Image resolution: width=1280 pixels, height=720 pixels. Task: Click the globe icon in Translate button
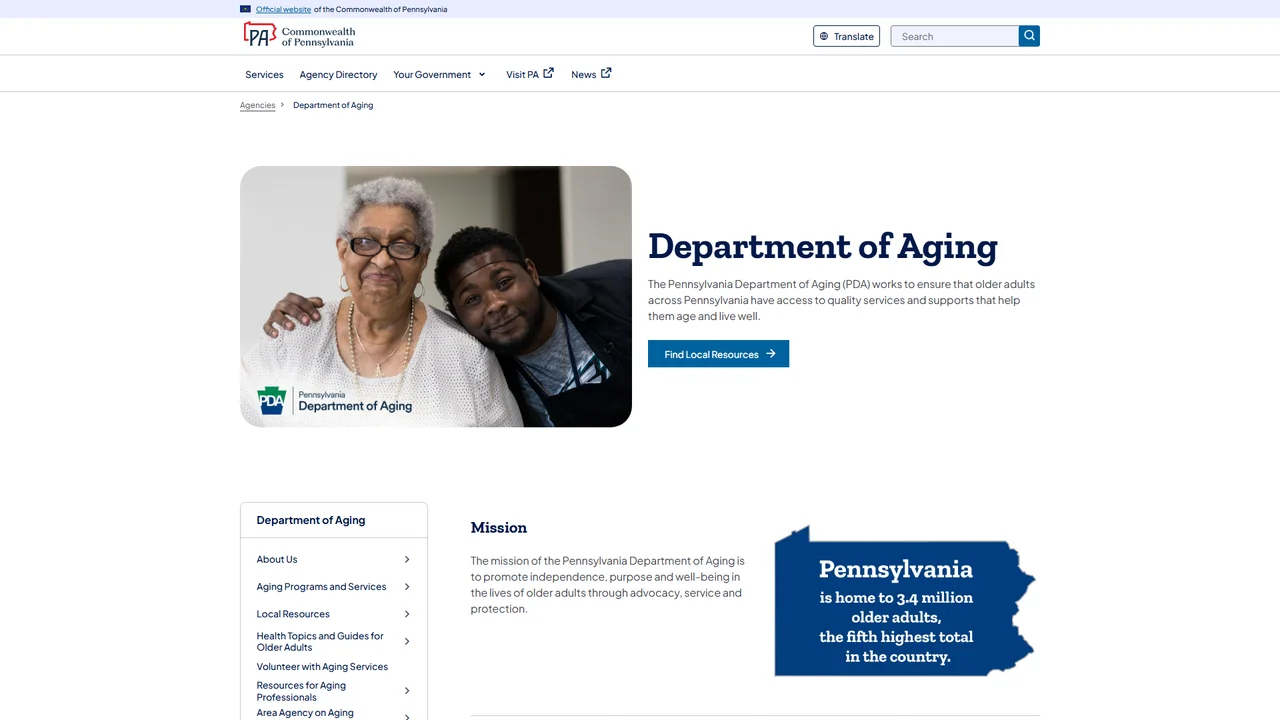click(x=824, y=36)
